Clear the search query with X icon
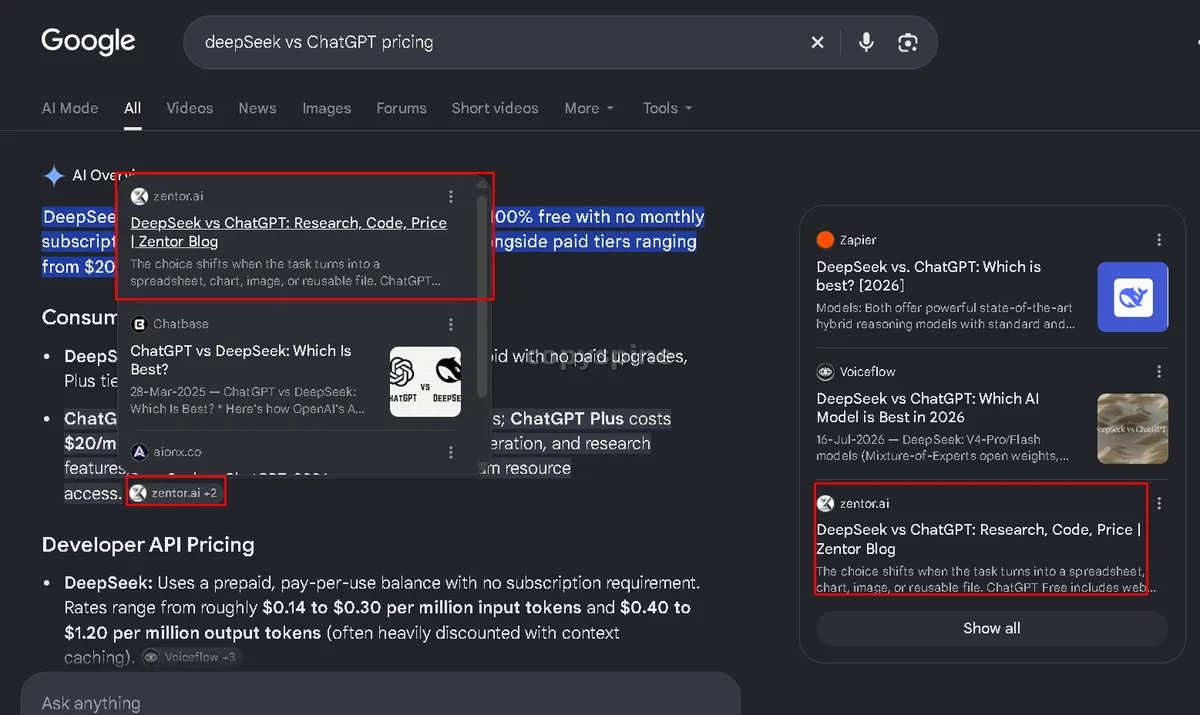Screen dimensions: 1200x715 click(x=817, y=42)
